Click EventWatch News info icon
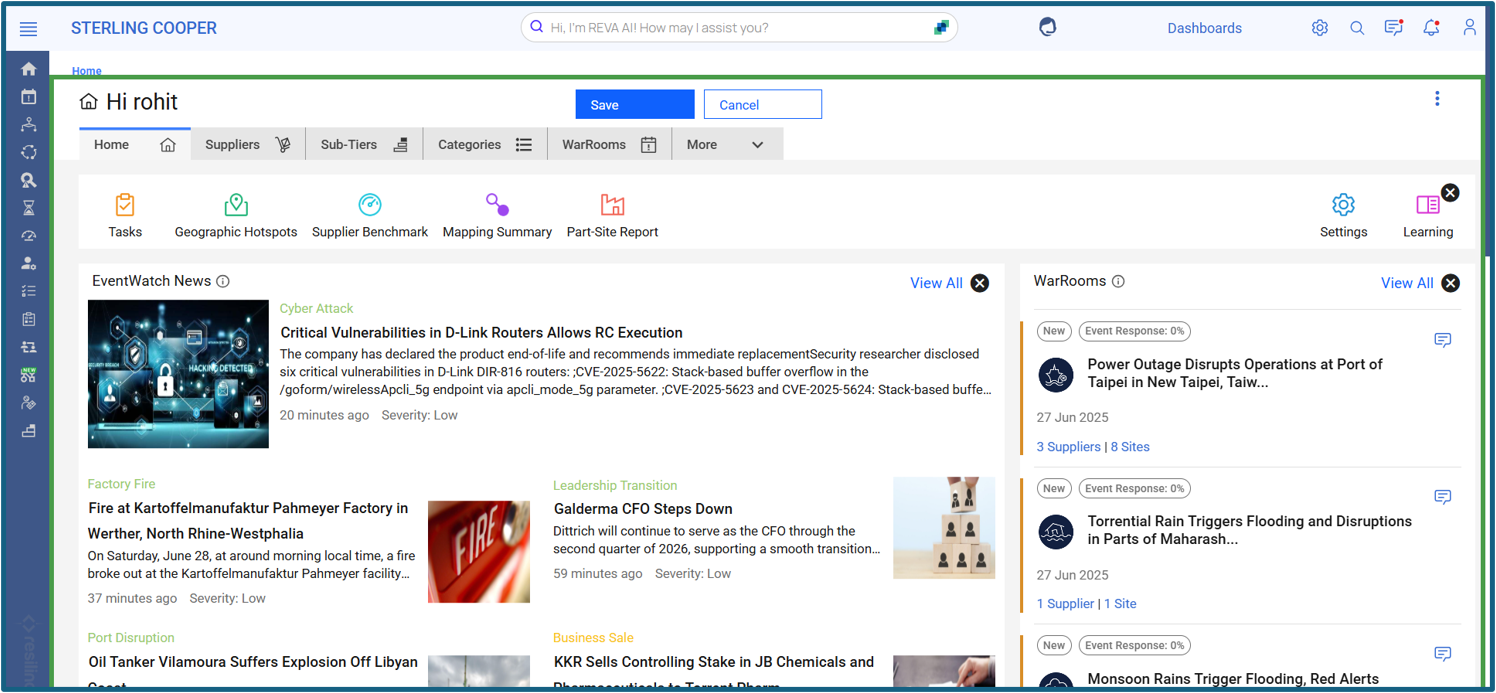This screenshot has height=693, width=1496. pyautogui.click(x=223, y=282)
